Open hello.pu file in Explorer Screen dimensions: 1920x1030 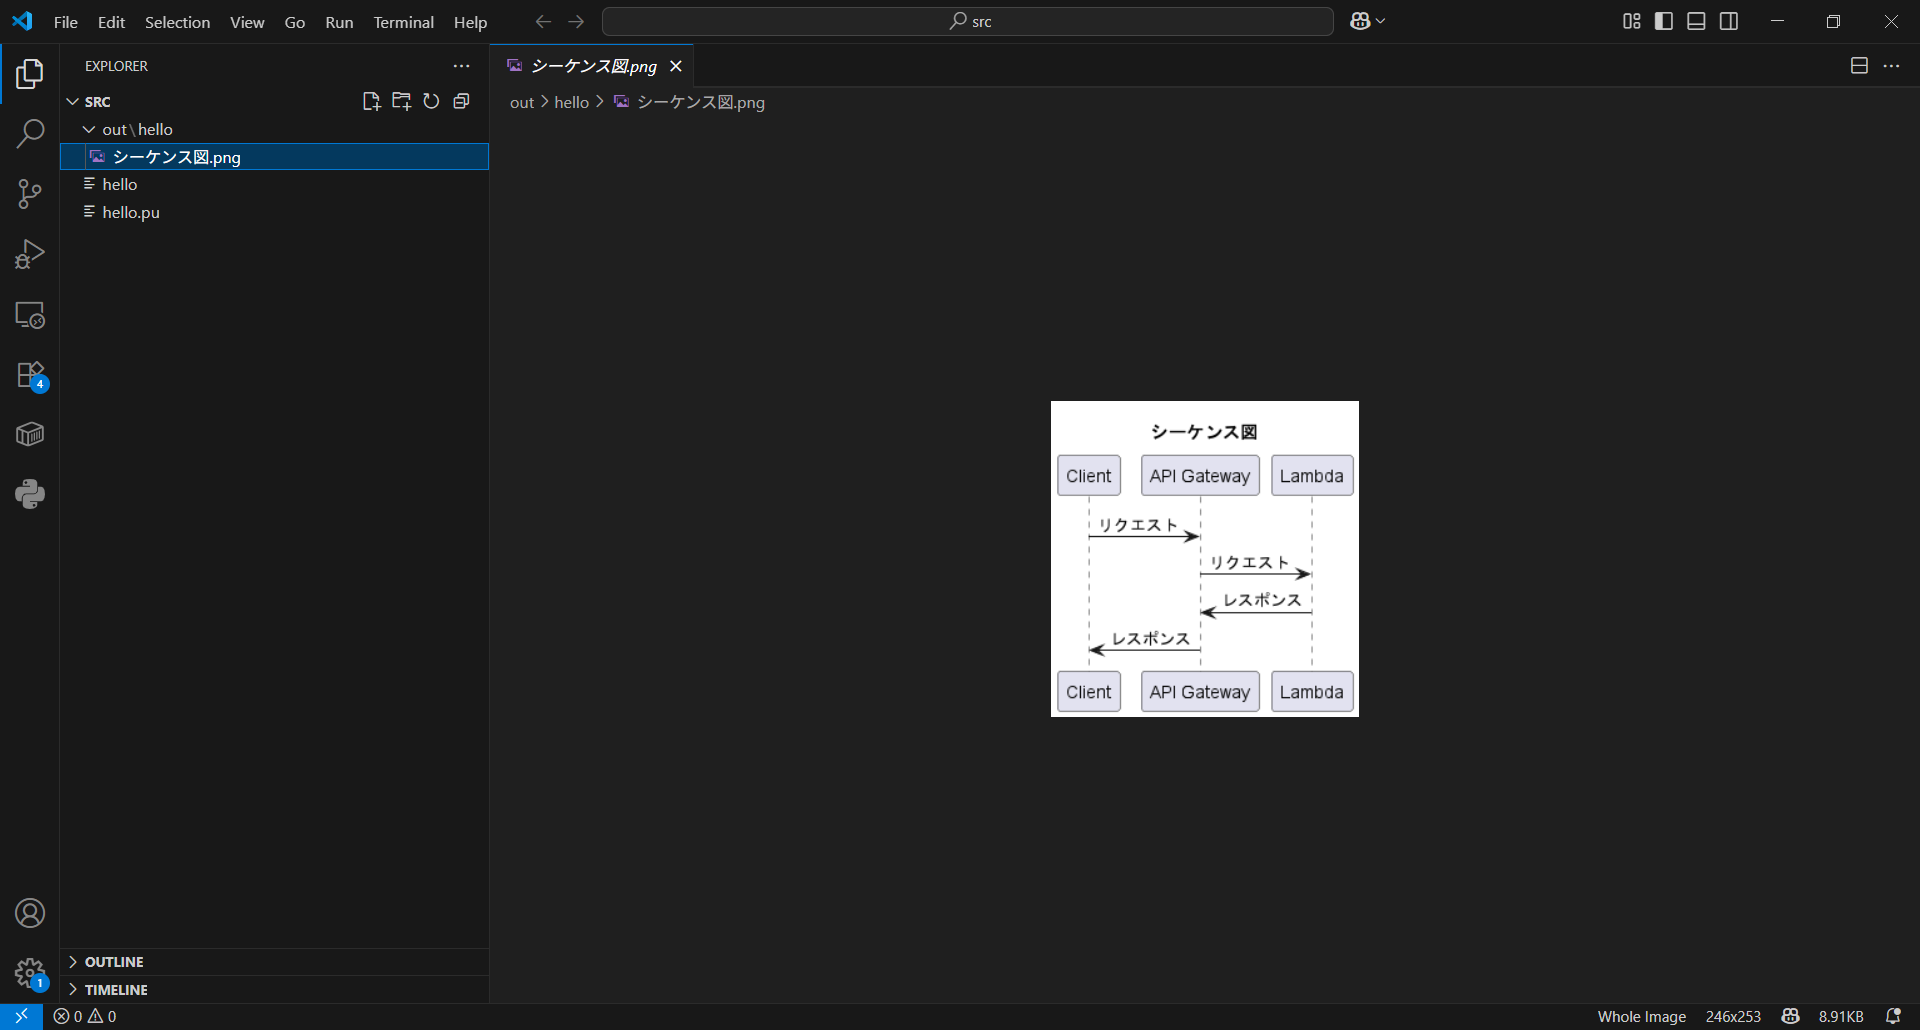131,212
